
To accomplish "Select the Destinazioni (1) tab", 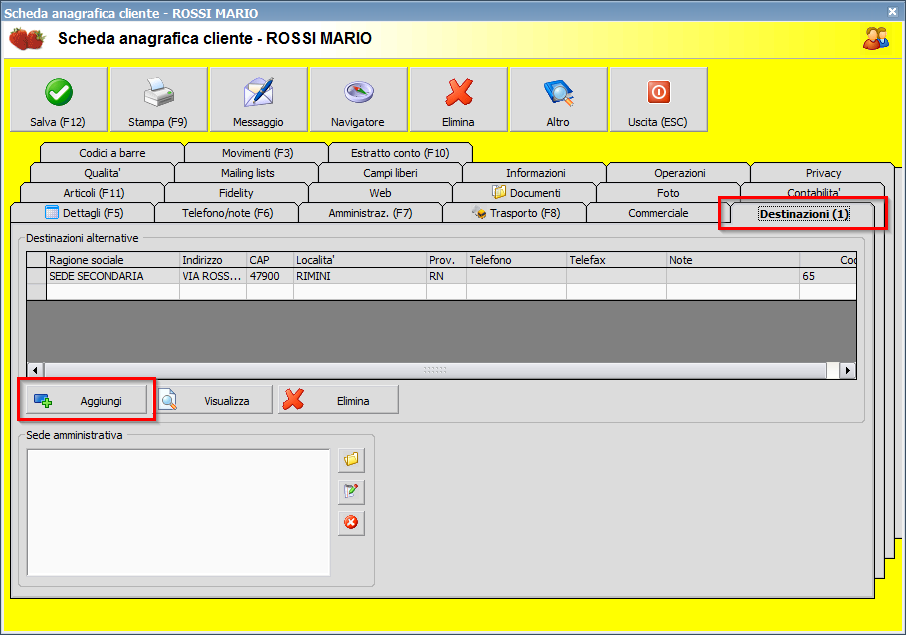I will (803, 214).
